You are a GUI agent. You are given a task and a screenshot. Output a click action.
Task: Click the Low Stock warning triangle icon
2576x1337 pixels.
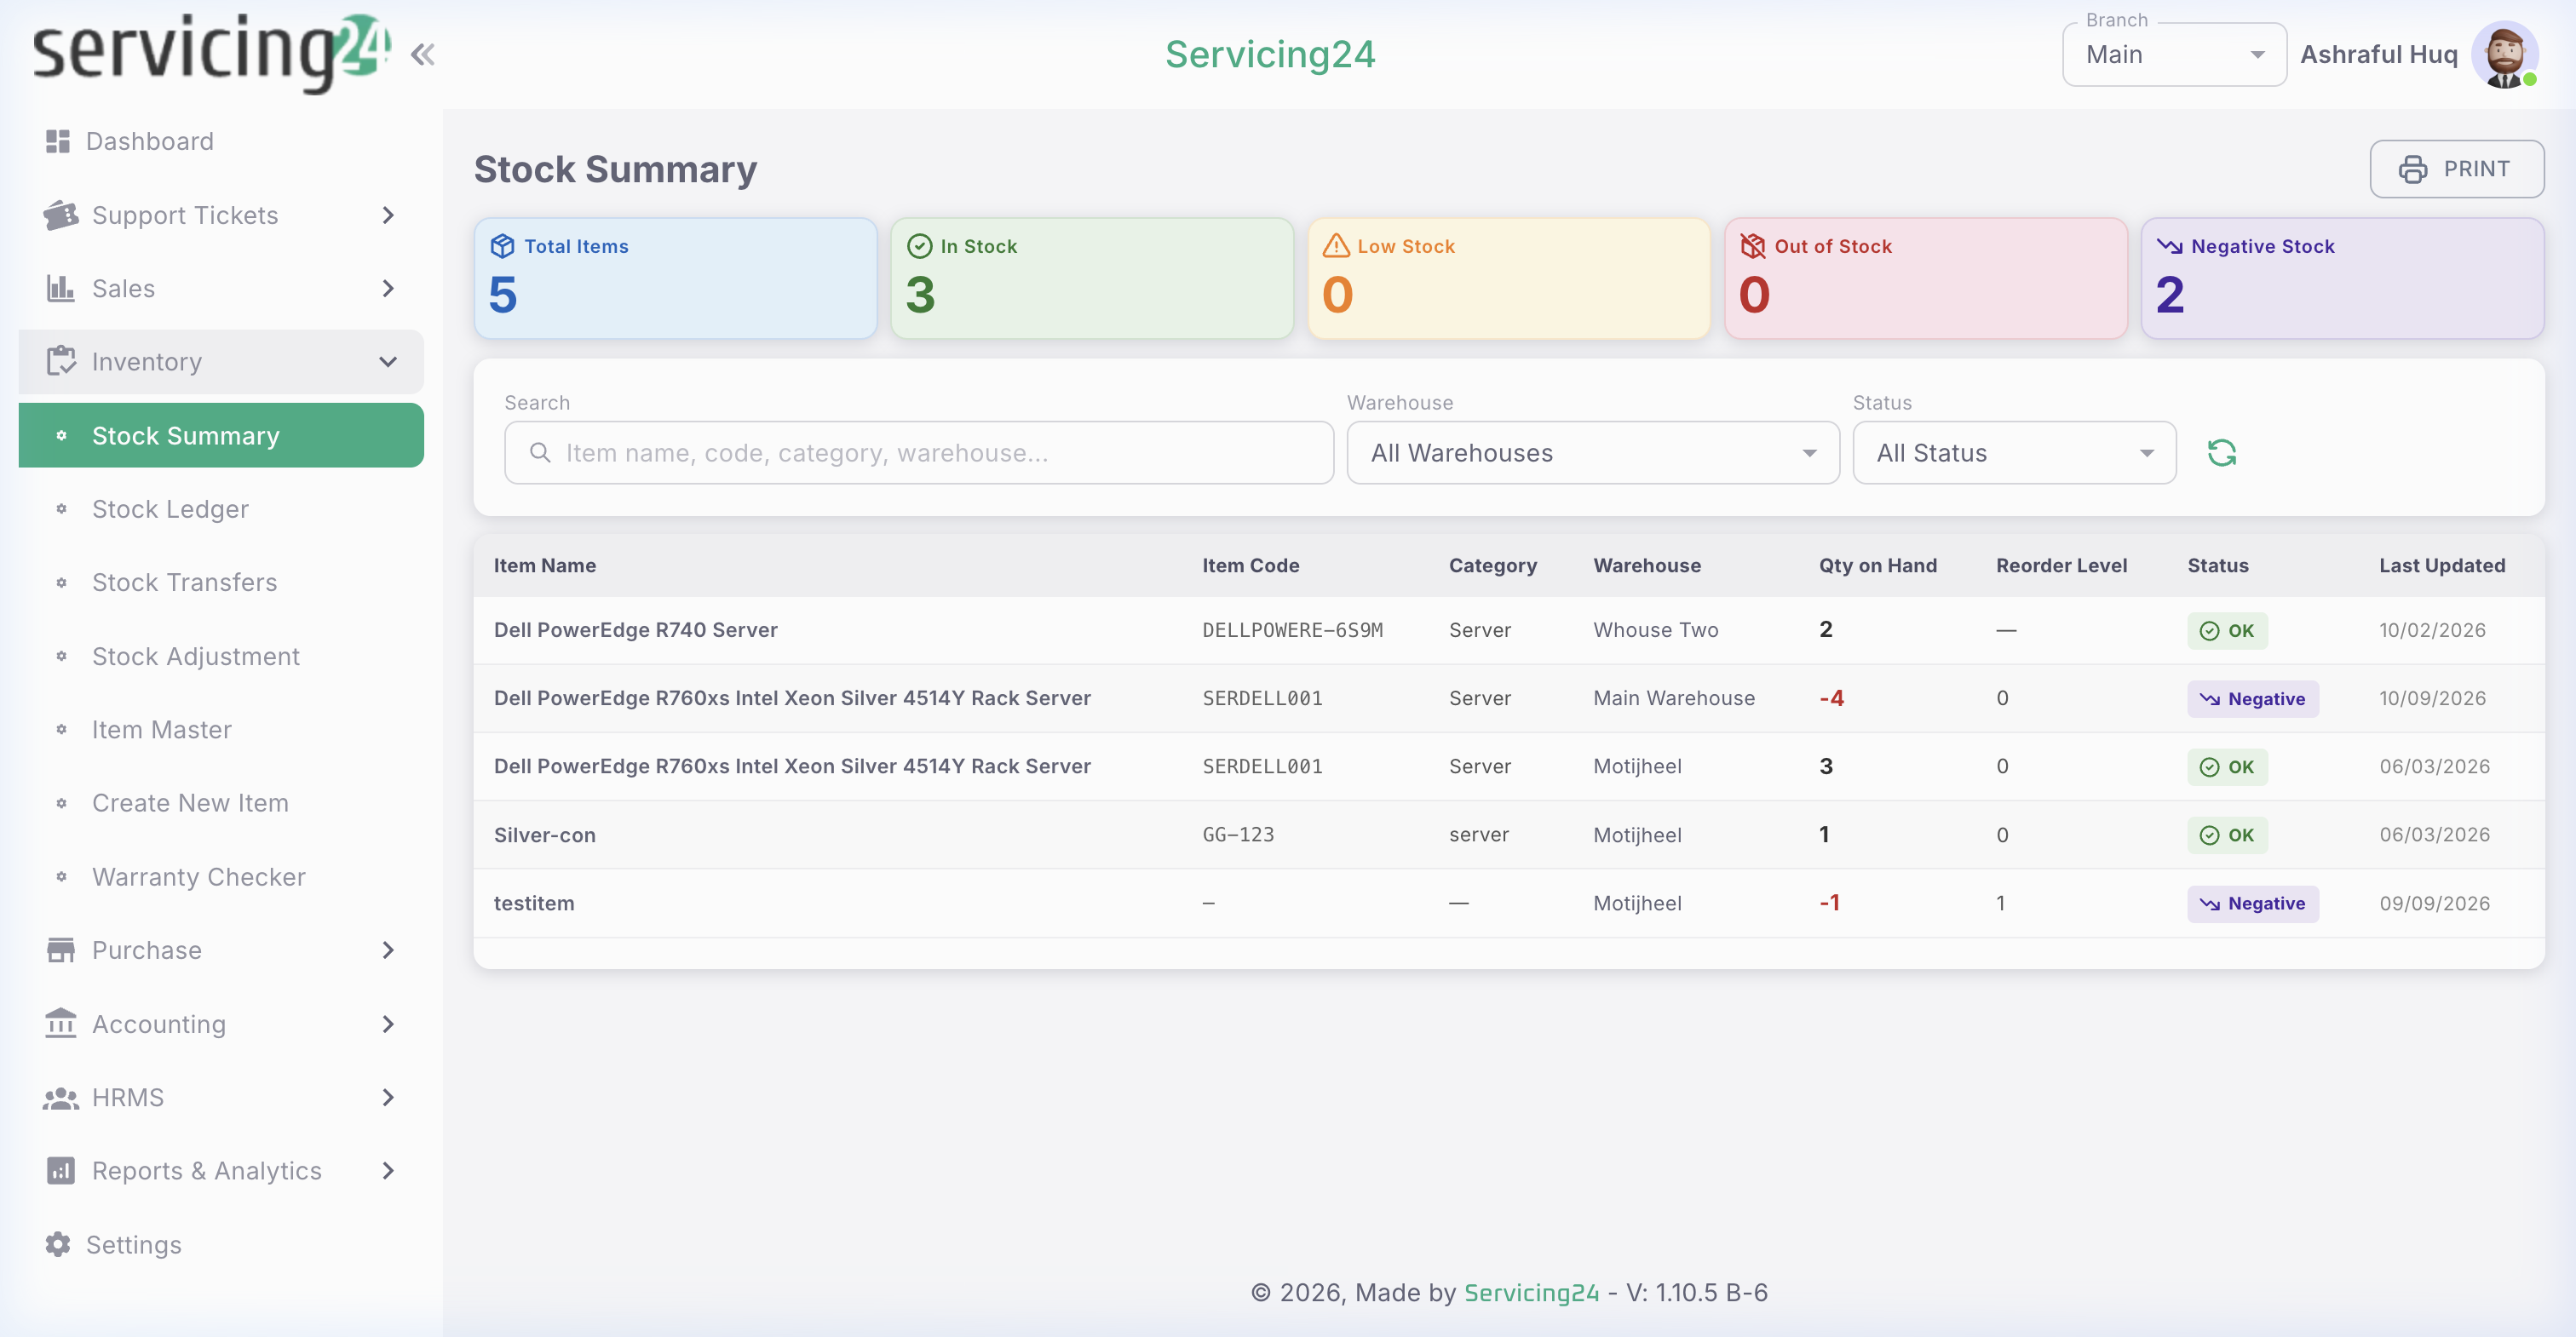(1336, 246)
